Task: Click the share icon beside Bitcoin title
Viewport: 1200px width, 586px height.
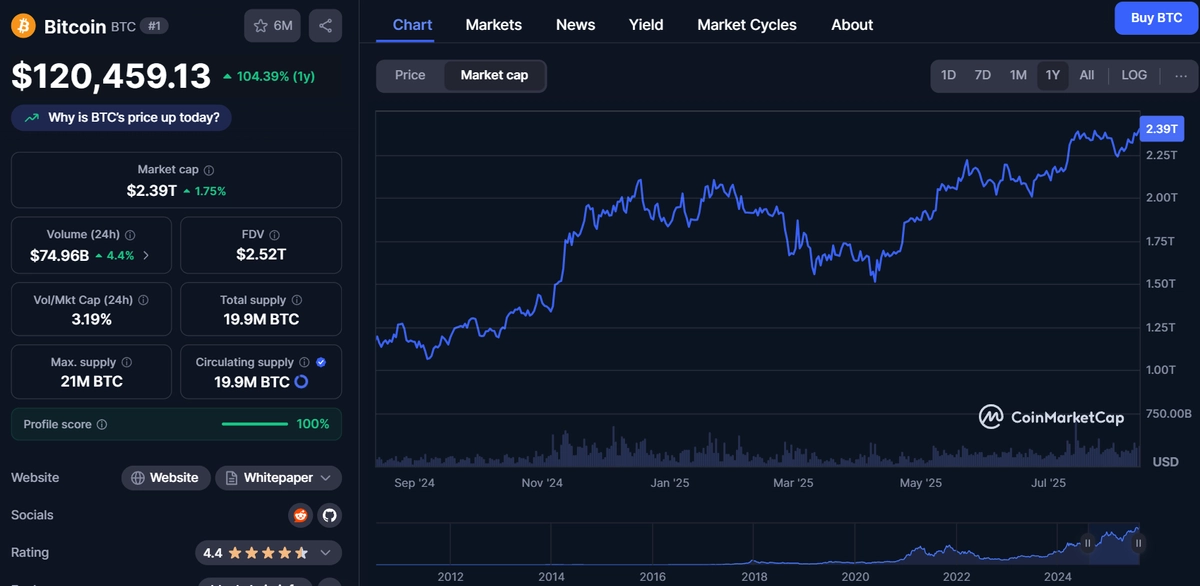Action: click(325, 25)
